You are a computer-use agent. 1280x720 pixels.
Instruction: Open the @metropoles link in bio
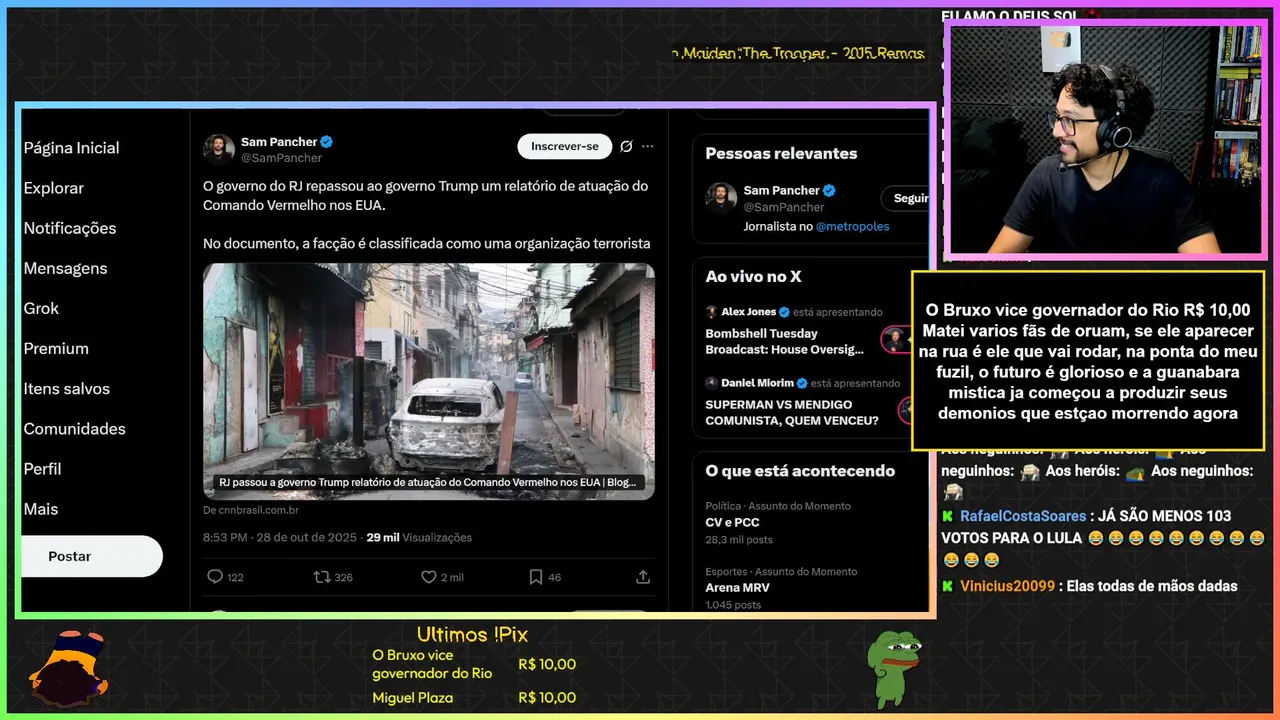(x=852, y=226)
